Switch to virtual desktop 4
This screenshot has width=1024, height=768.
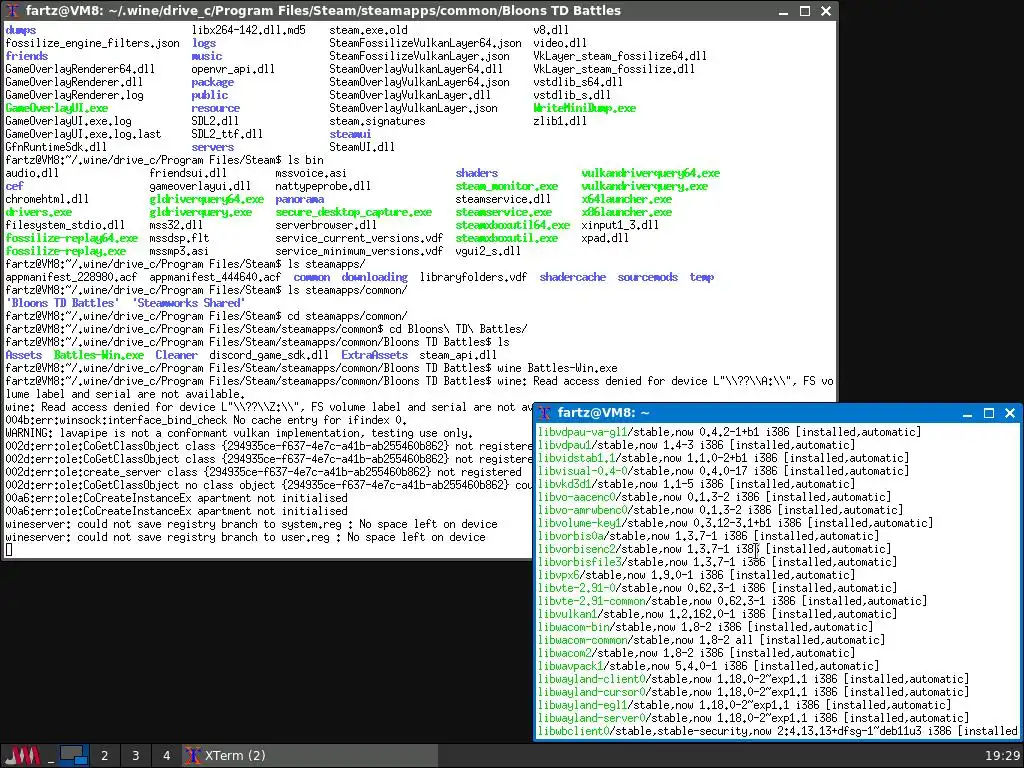(x=166, y=756)
